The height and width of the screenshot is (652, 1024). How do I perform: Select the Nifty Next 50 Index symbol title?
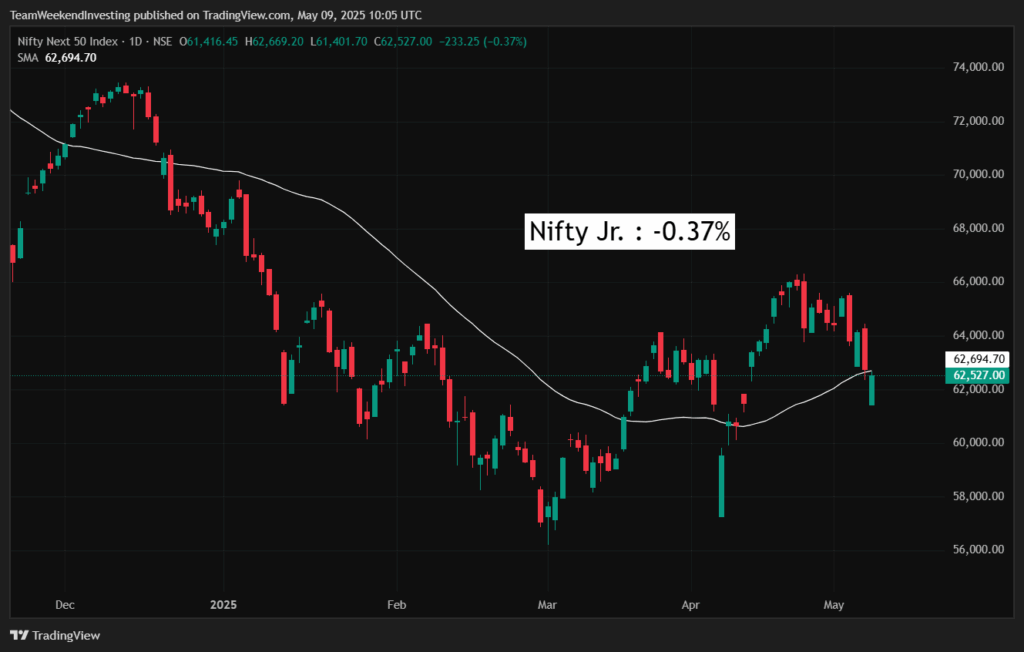[63, 41]
